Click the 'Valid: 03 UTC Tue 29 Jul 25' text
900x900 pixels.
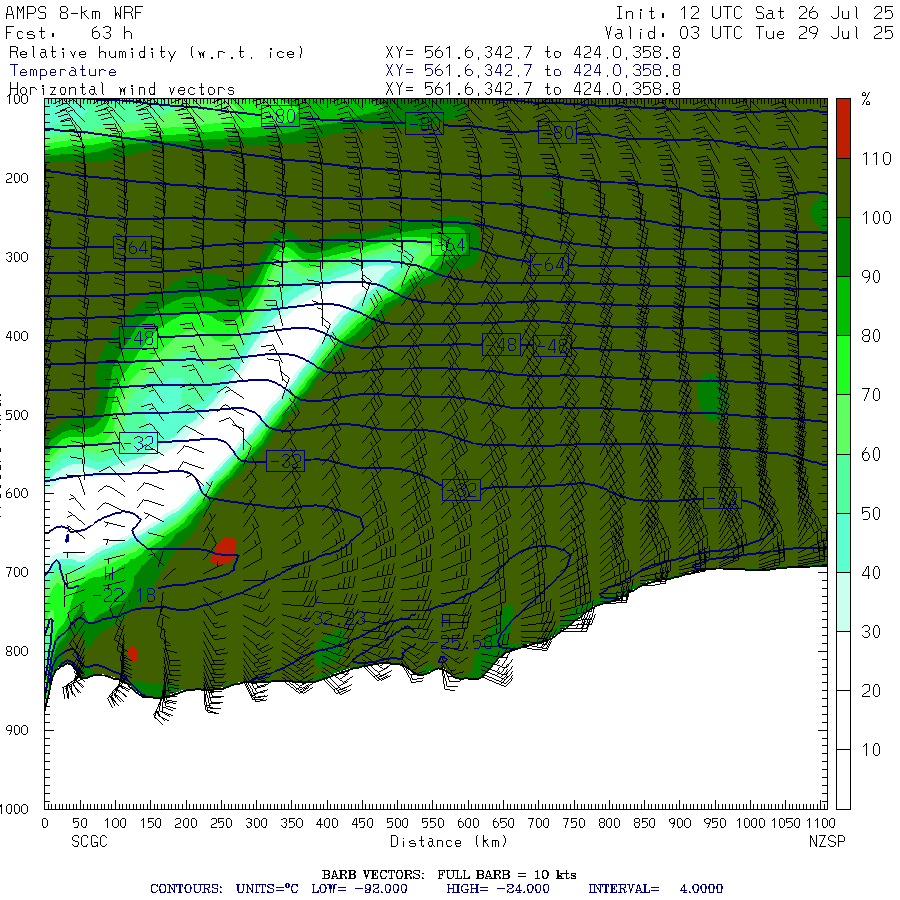point(749,33)
